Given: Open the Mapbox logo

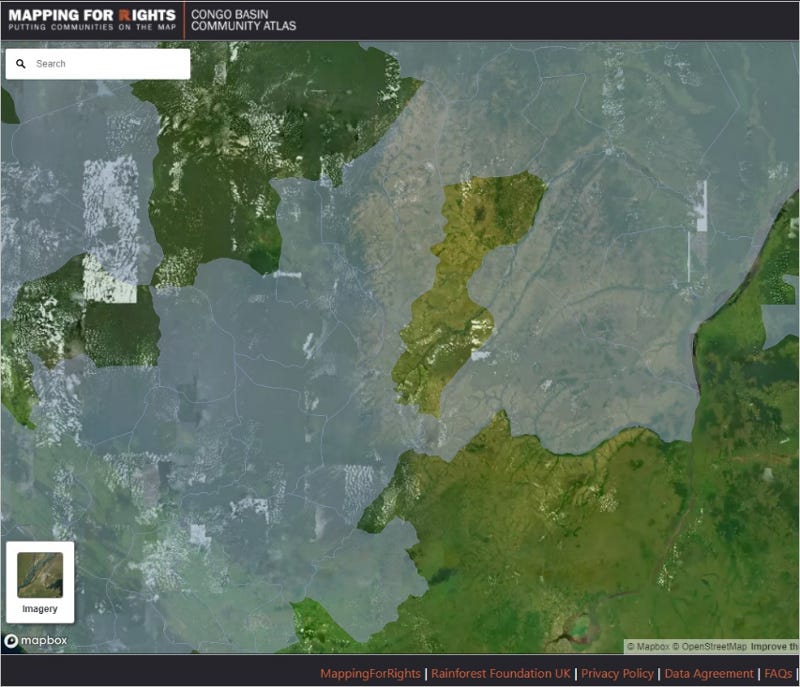Looking at the screenshot, I should pyautogui.click(x=36, y=641).
